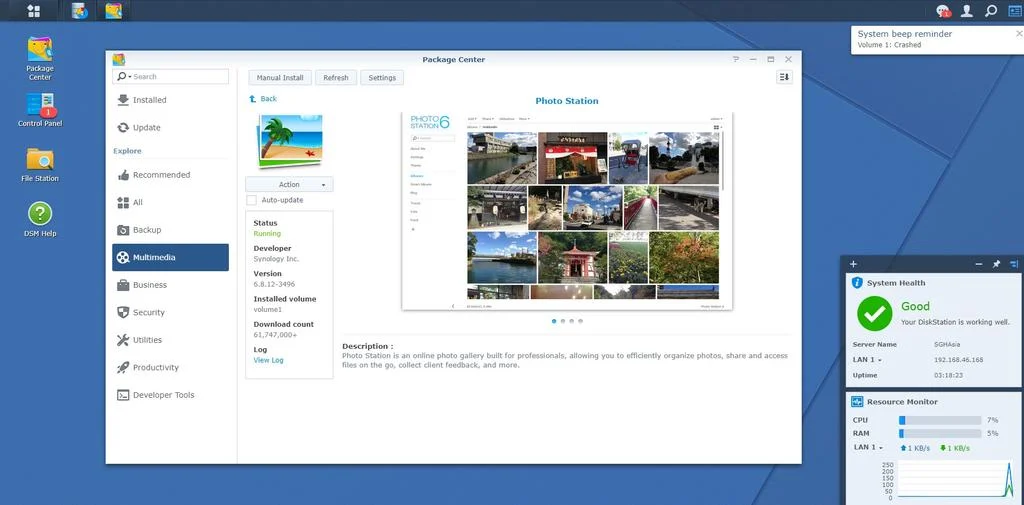Open the DSM main menu grid icon
1024x505 pixels.
(33, 10)
